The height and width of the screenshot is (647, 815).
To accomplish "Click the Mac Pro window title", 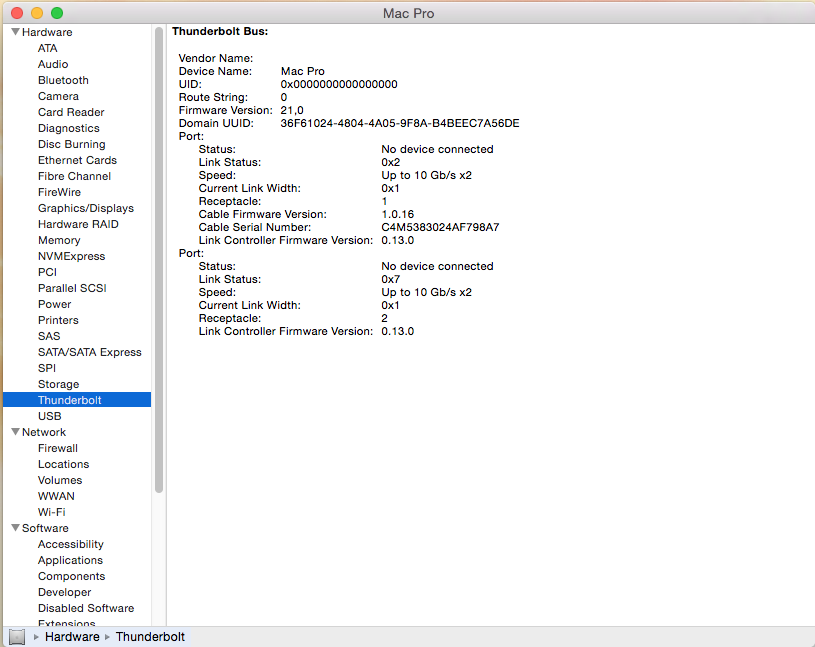I will point(409,13).
